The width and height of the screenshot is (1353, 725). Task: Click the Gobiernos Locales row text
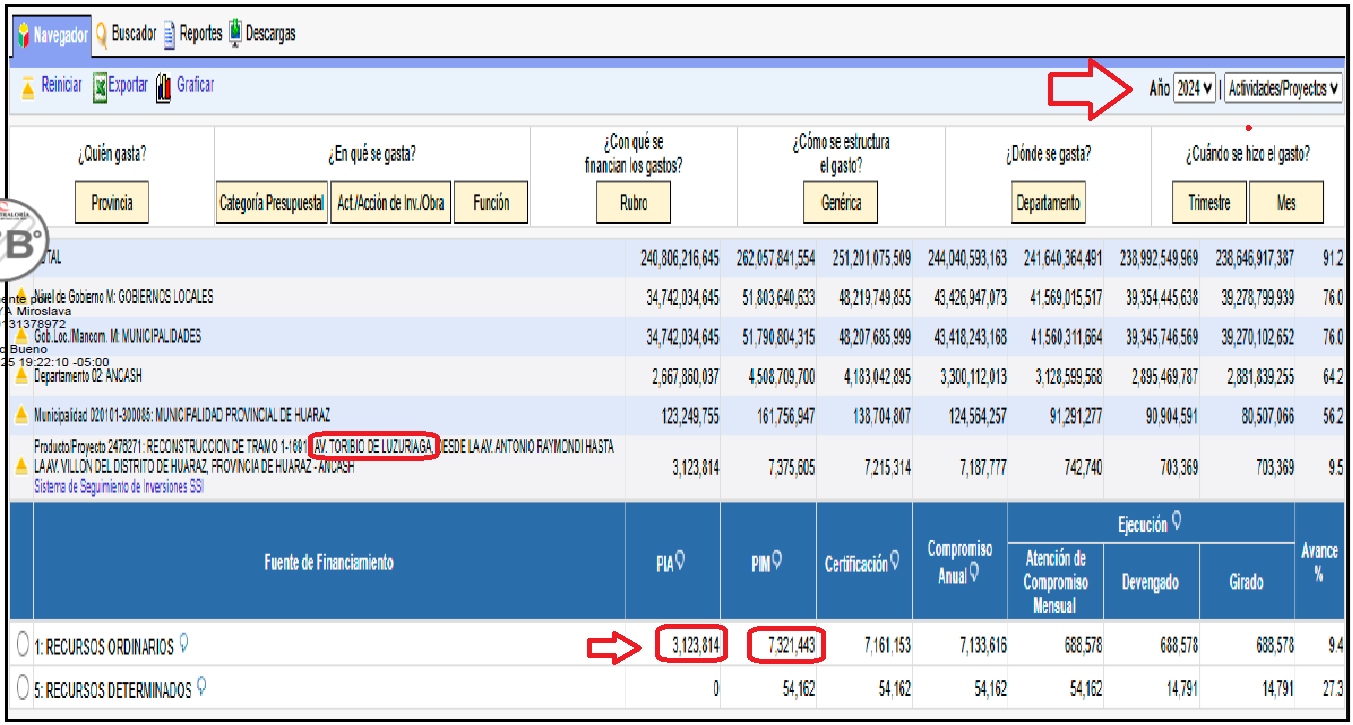[x=124, y=297]
